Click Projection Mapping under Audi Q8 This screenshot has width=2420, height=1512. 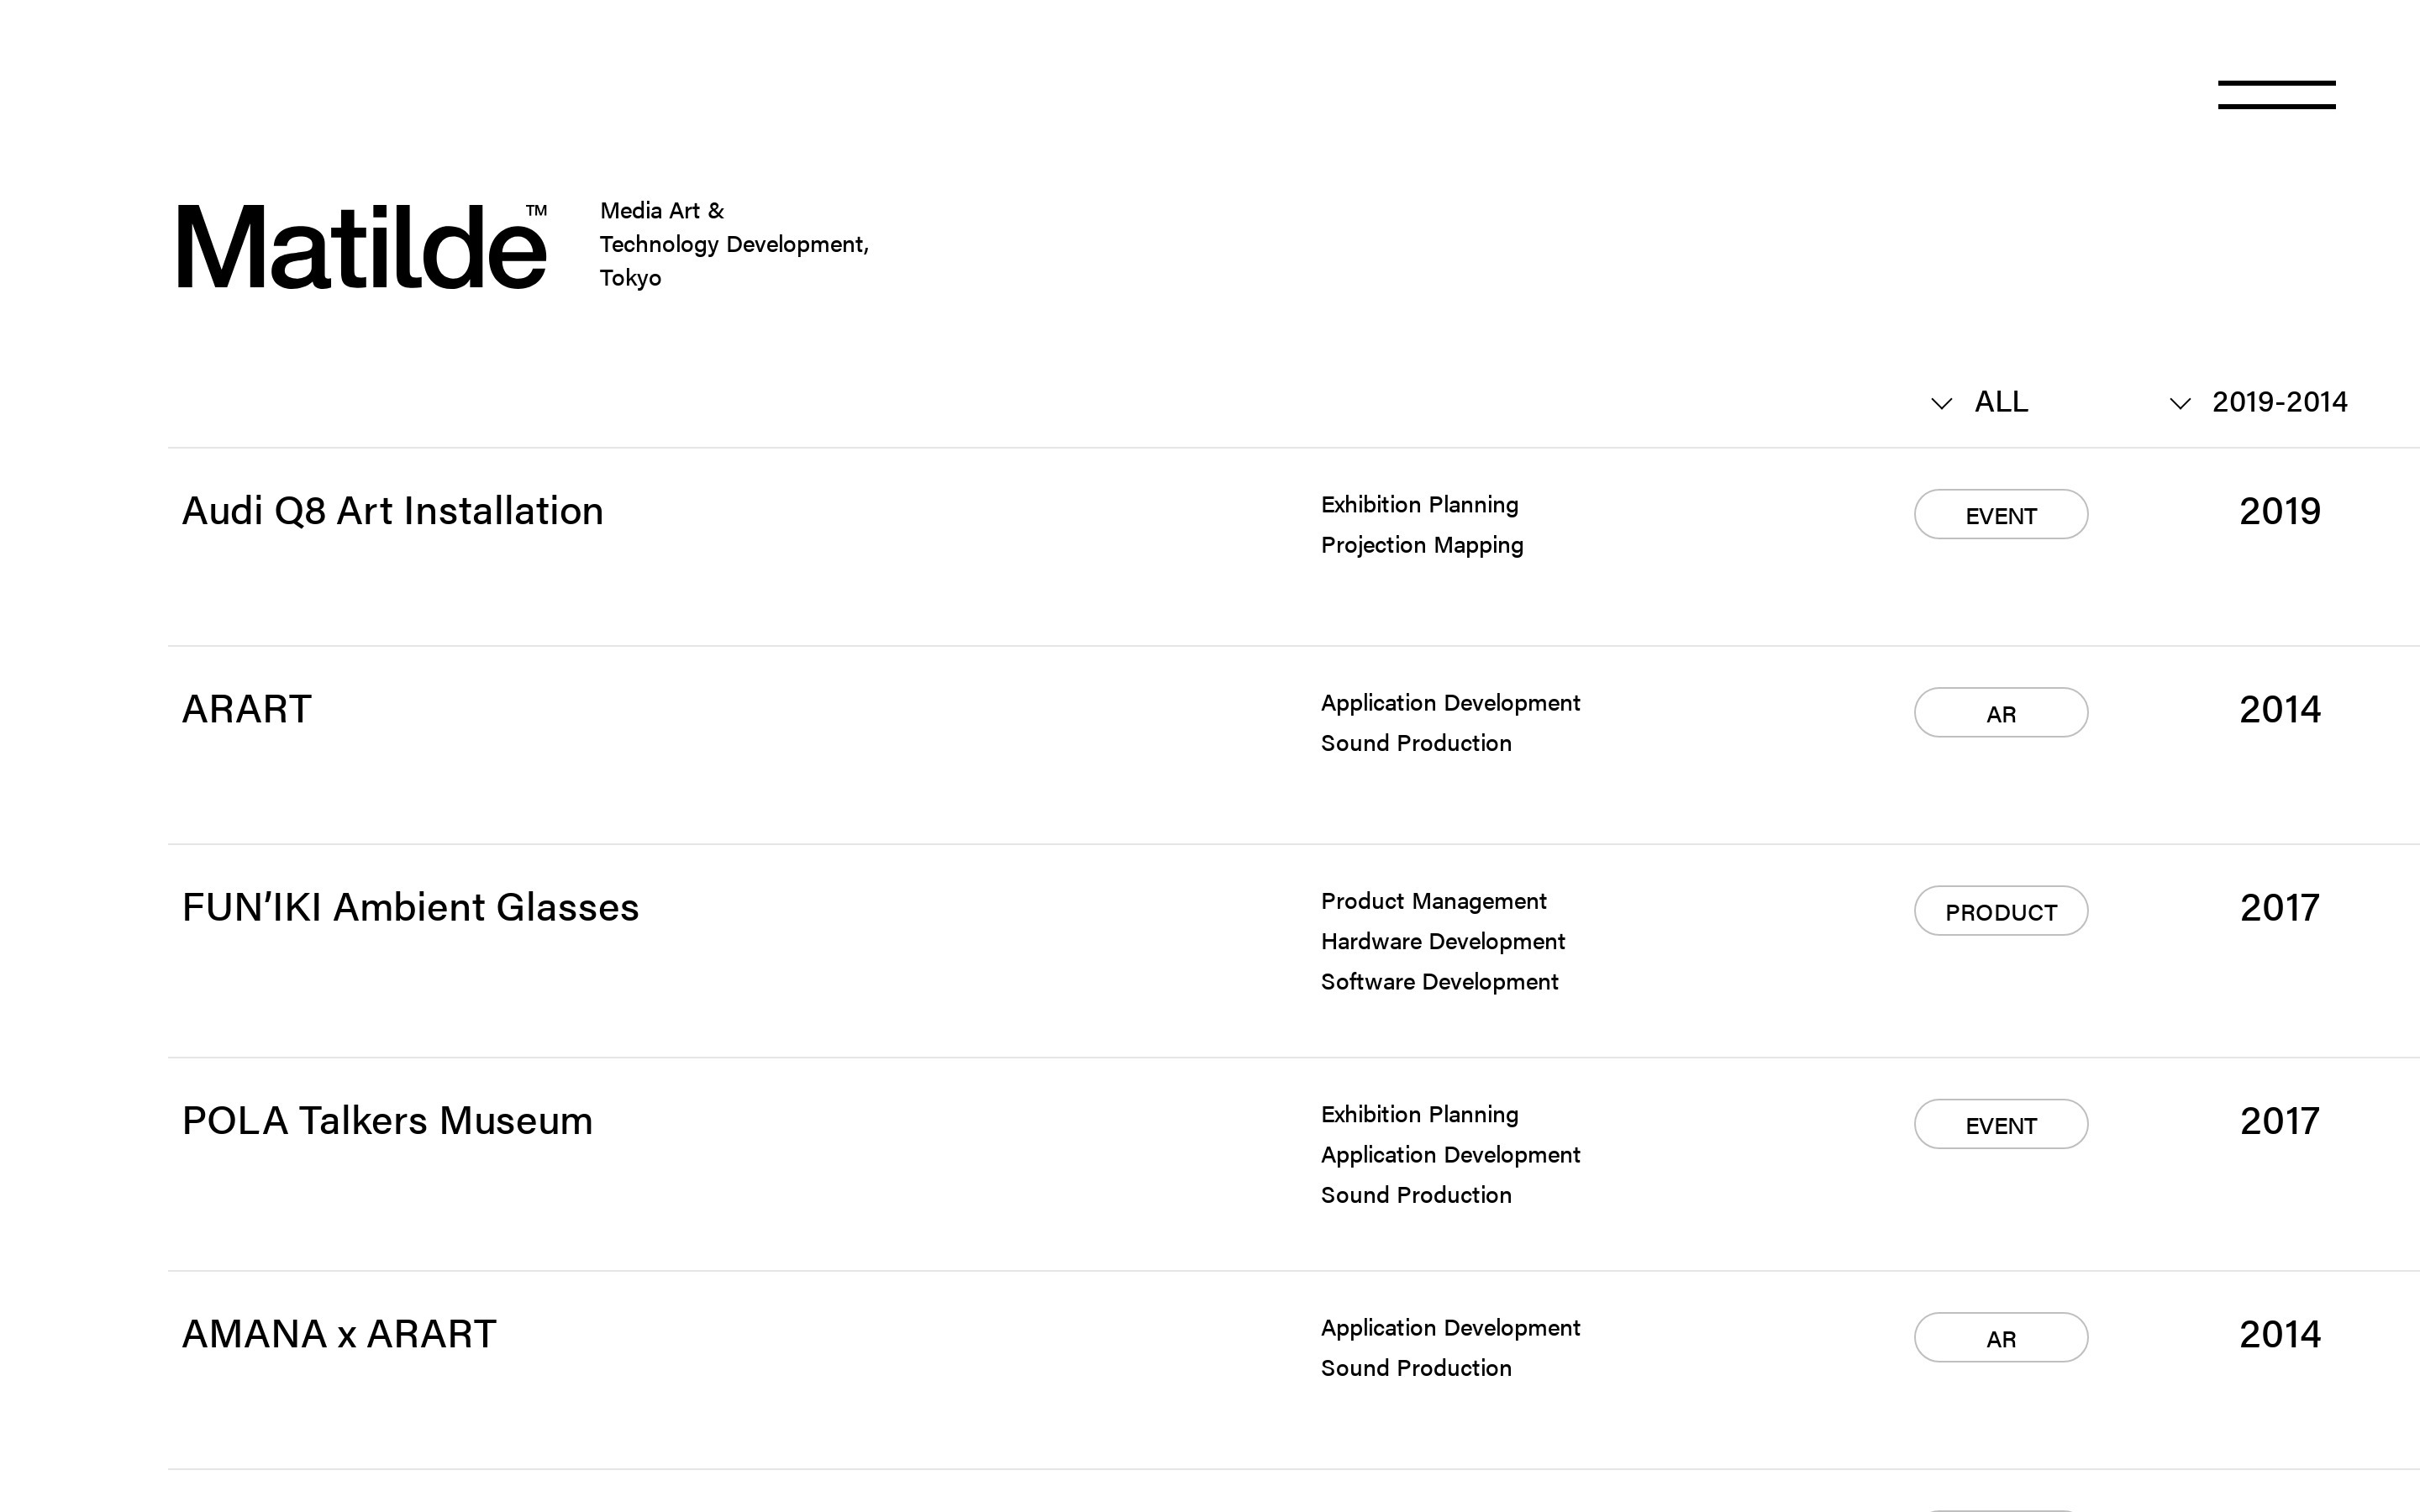pyautogui.click(x=1421, y=545)
